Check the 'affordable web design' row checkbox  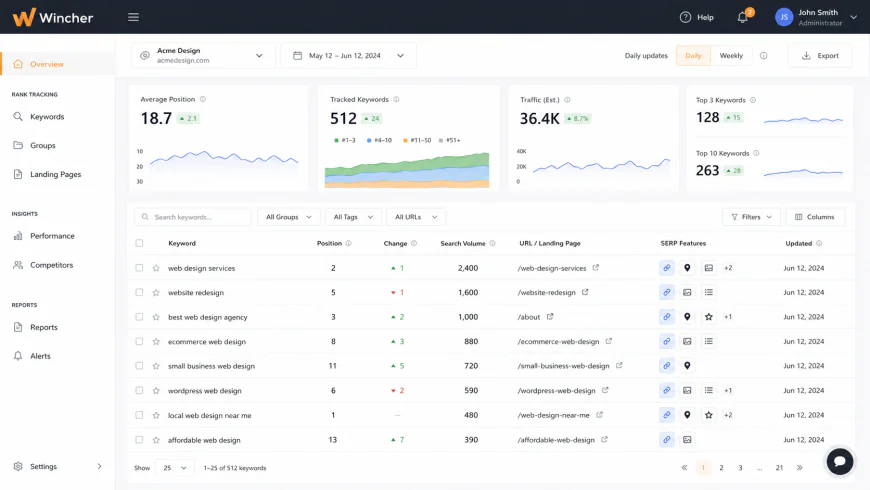coord(139,440)
